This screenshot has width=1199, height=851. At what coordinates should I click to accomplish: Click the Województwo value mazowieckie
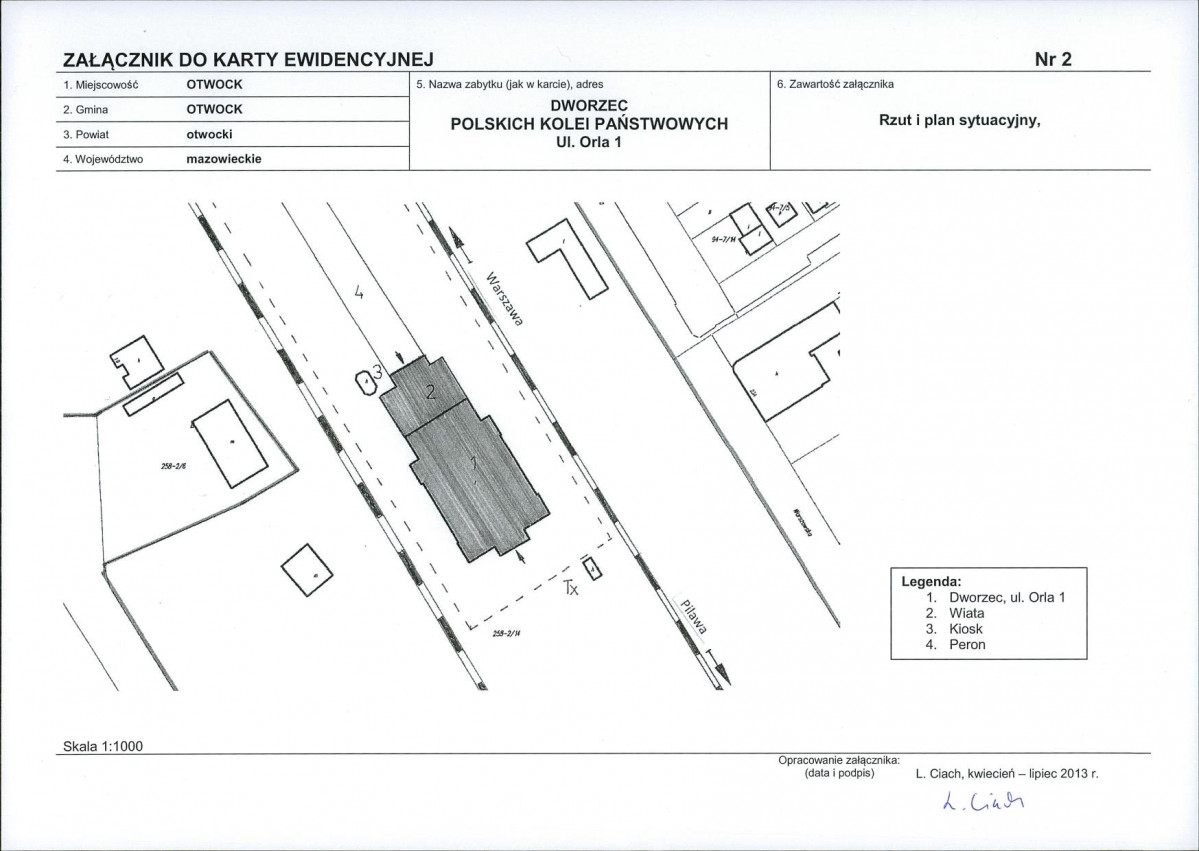point(224,159)
